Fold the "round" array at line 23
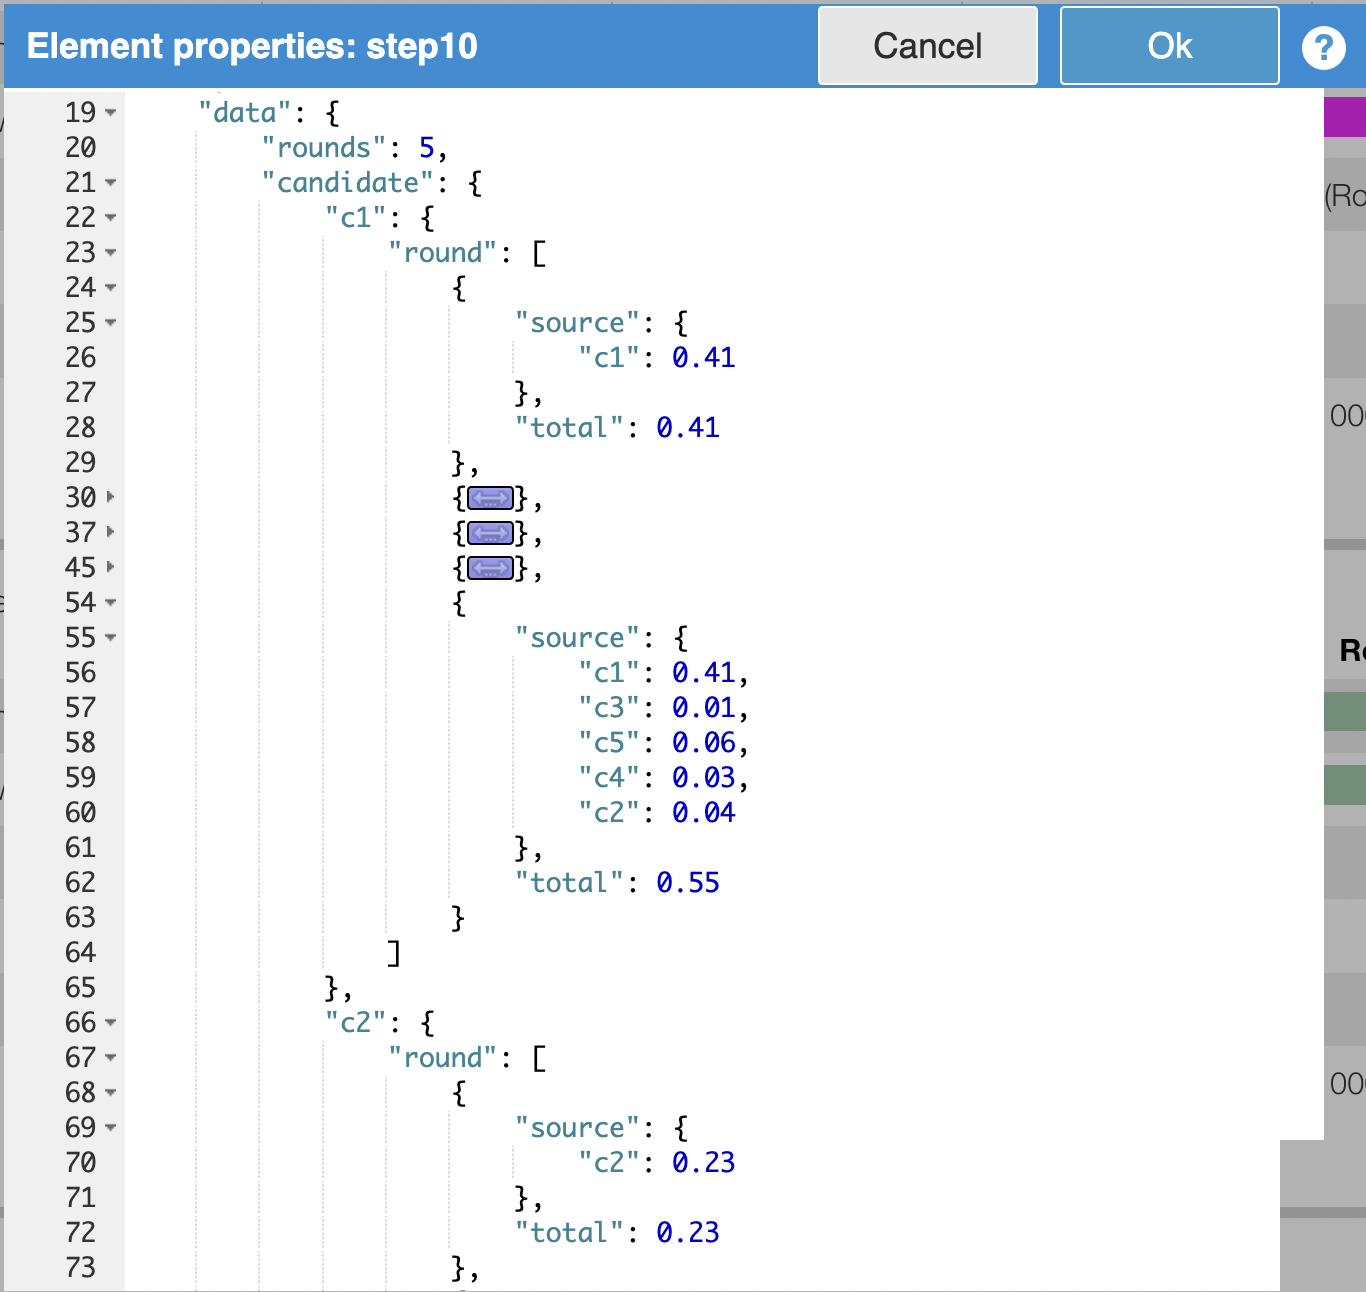This screenshot has width=1366, height=1292. pyautogui.click(x=111, y=253)
